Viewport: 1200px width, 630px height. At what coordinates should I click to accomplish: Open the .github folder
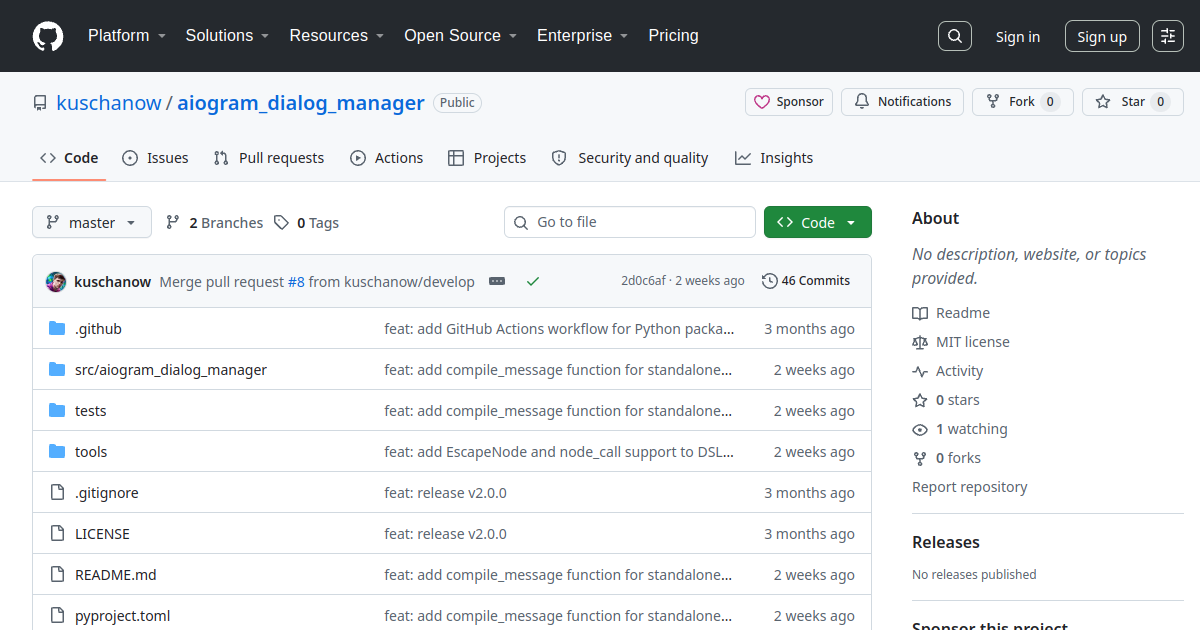tap(98, 329)
